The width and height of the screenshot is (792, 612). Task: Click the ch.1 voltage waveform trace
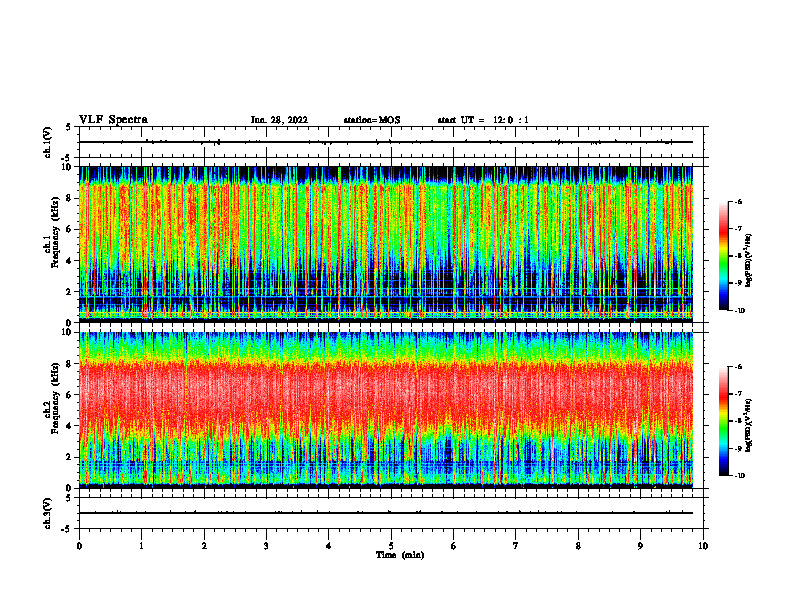point(386,142)
